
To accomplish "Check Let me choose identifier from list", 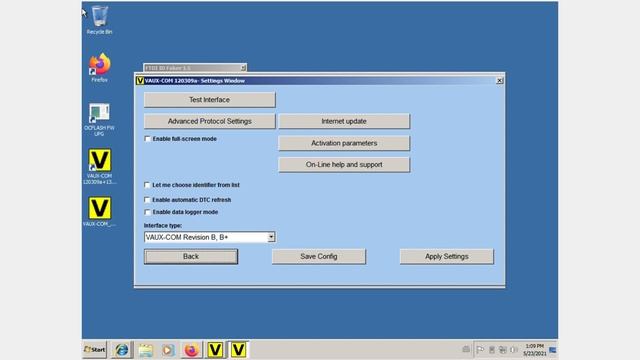I will [x=147, y=185].
